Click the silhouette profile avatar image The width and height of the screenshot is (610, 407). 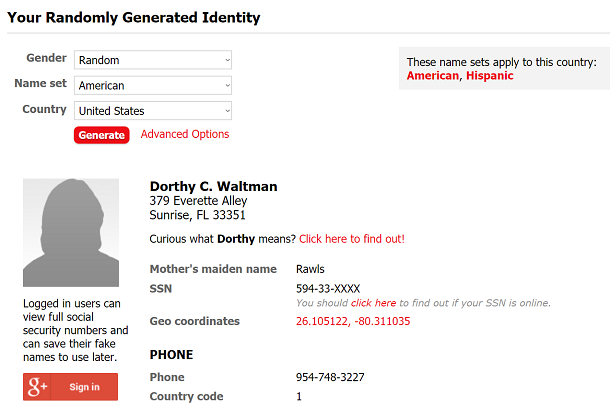point(71,233)
